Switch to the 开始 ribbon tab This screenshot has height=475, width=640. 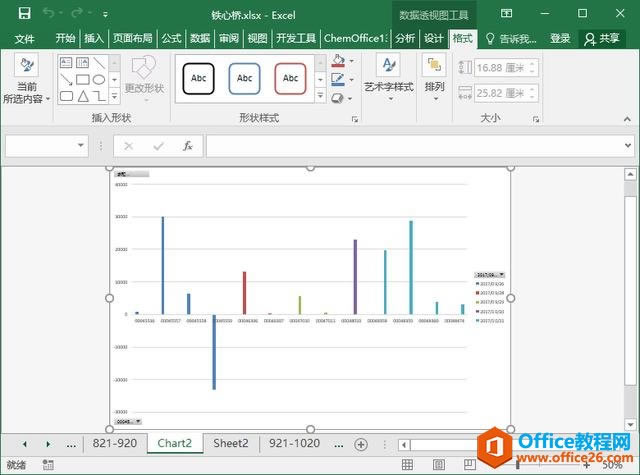click(x=65, y=39)
